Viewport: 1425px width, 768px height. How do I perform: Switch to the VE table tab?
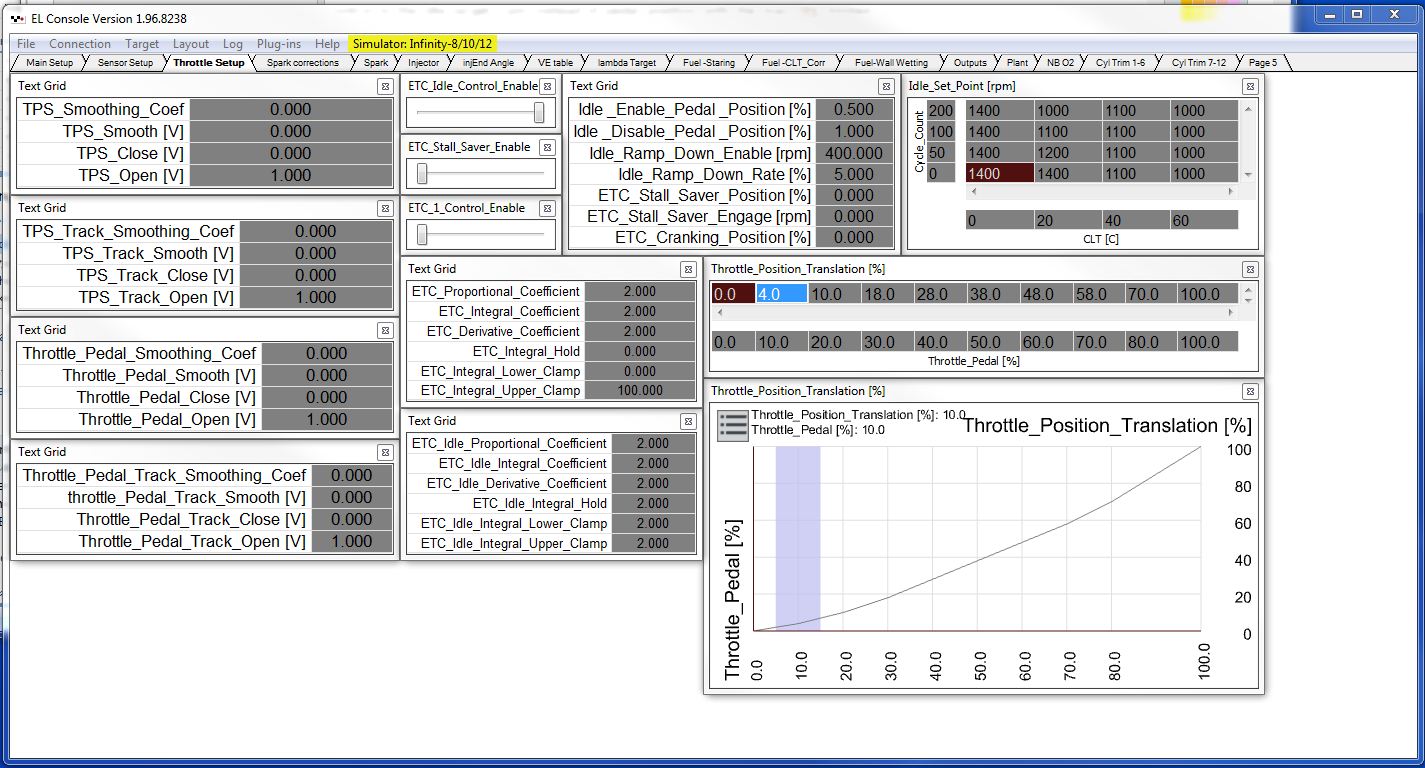(555, 63)
